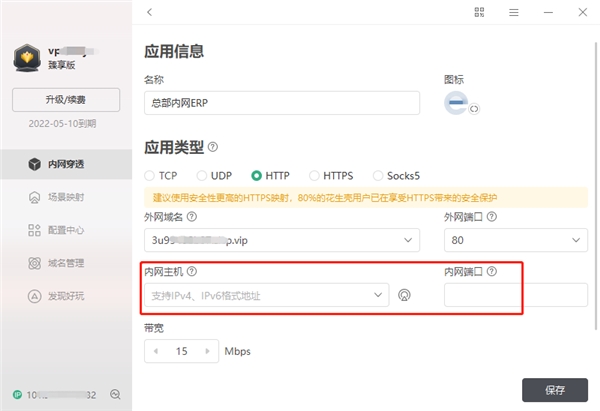Increase bandwidth with right stepper arrow
The image size is (600, 411).
point(207,351)
